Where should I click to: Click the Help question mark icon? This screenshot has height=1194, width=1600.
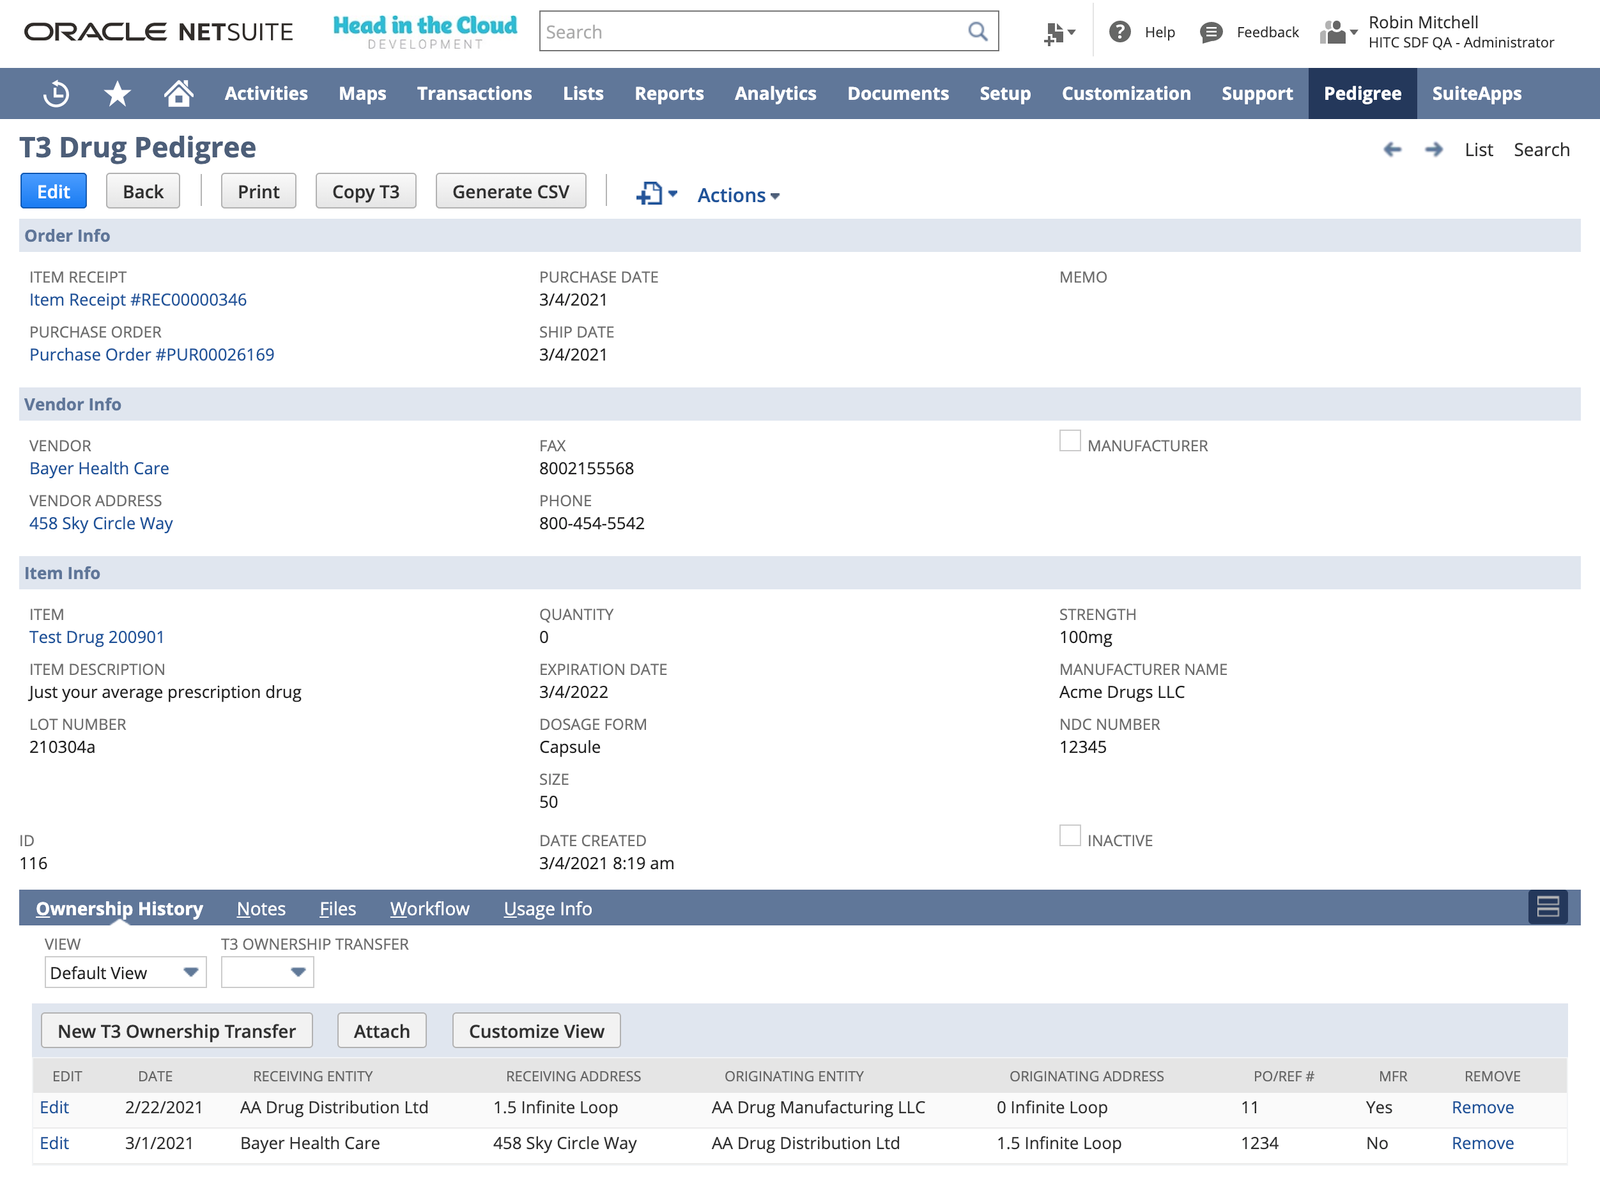click(1120, 32)
